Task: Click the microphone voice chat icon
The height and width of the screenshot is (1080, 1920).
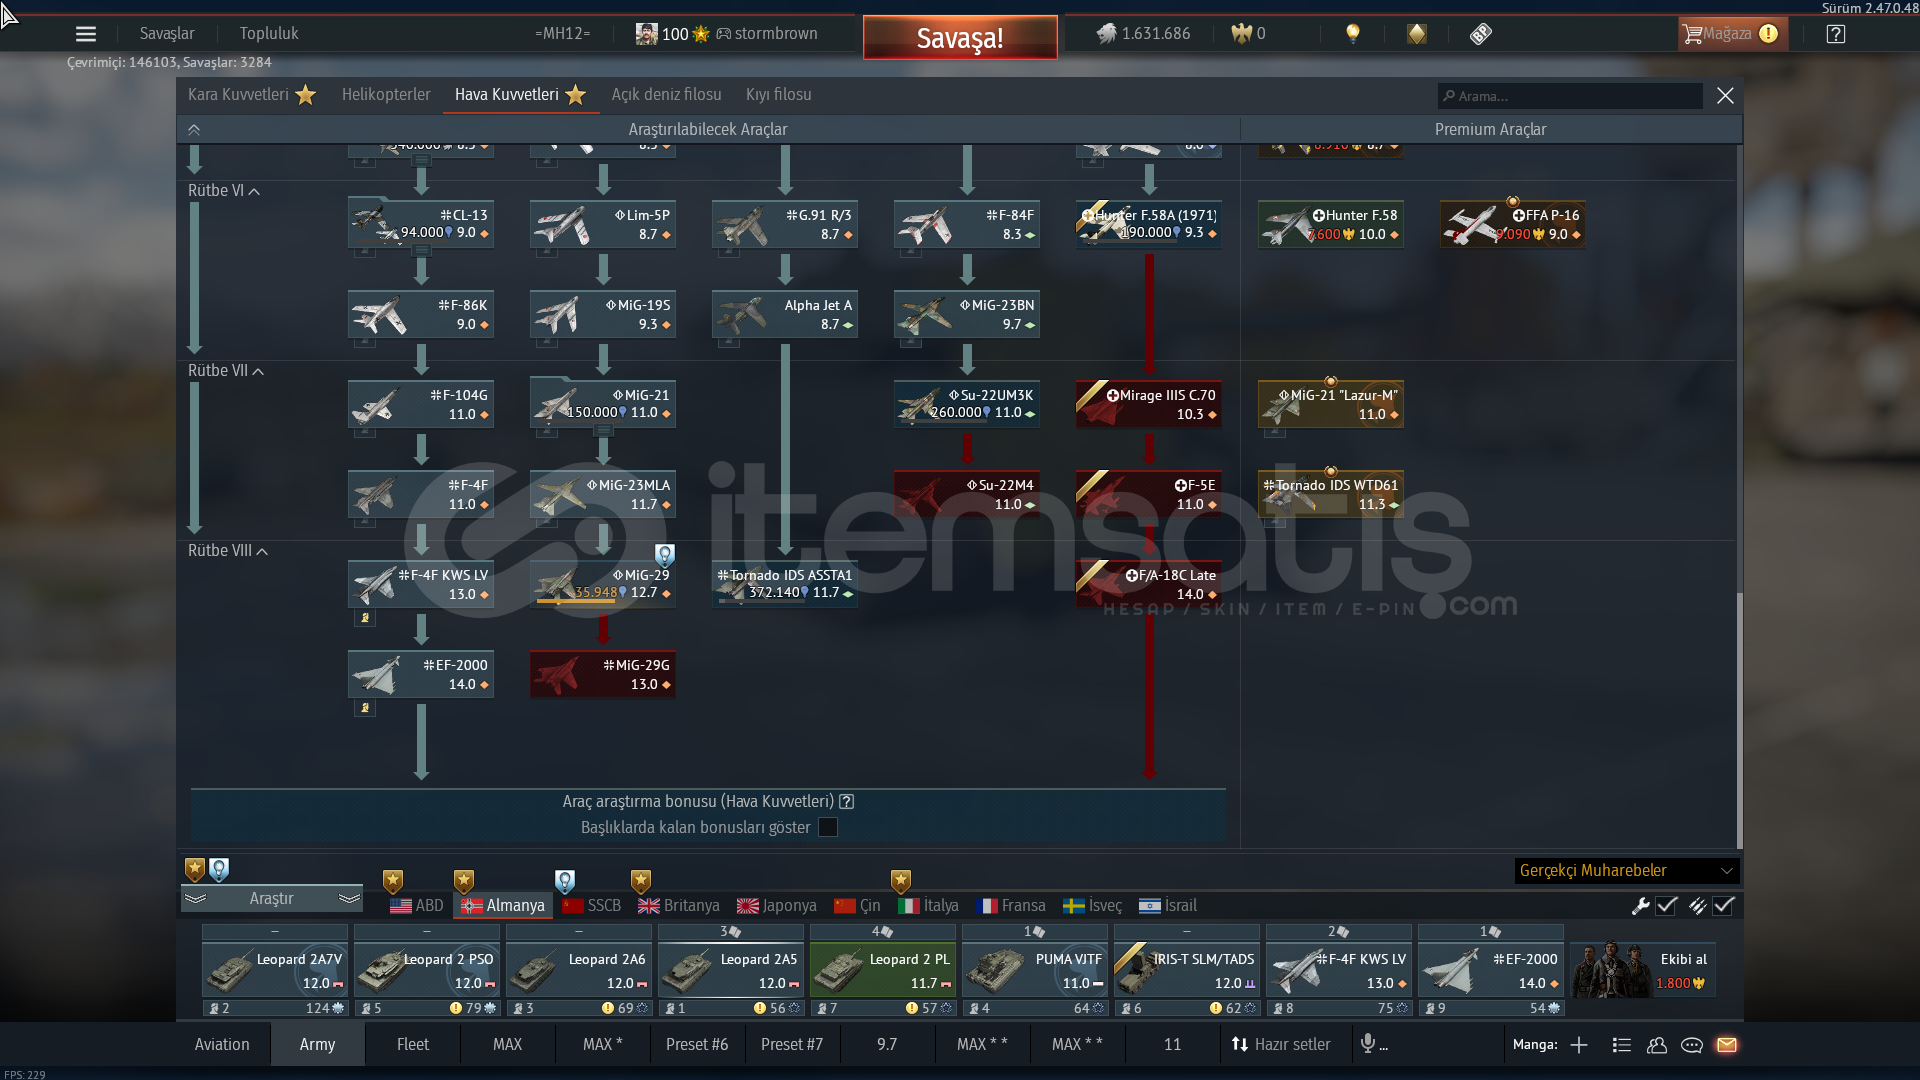Action: pos(1368,1044)
